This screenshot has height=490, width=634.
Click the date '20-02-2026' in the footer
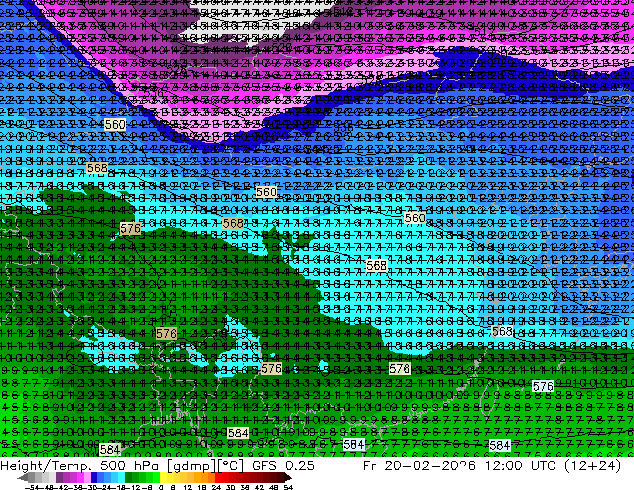click(431, 466)
